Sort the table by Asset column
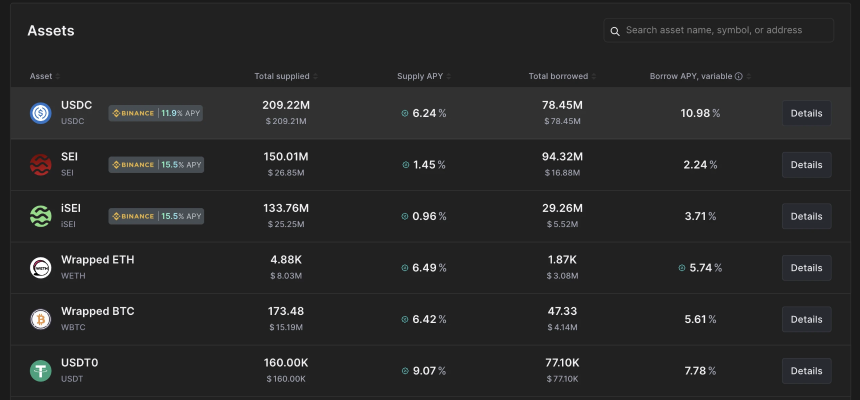 tap(42, 76)
